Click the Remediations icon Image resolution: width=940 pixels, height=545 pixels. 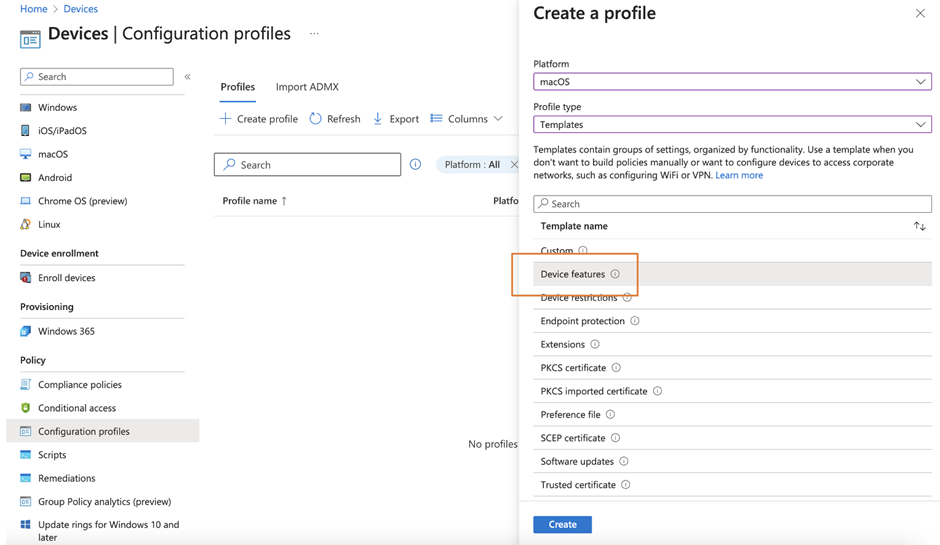pos(25,478)
